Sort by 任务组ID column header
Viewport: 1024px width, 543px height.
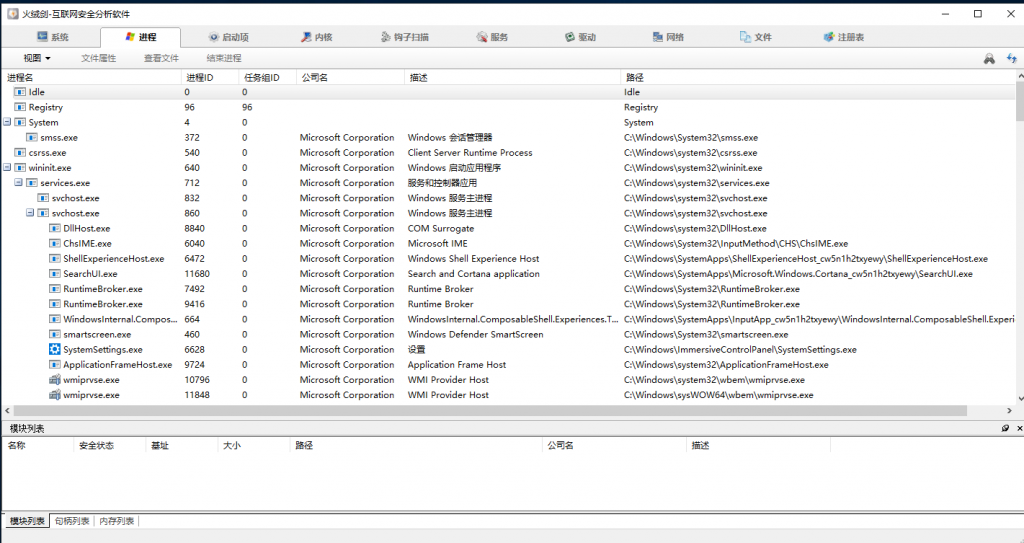click(267, 77)
